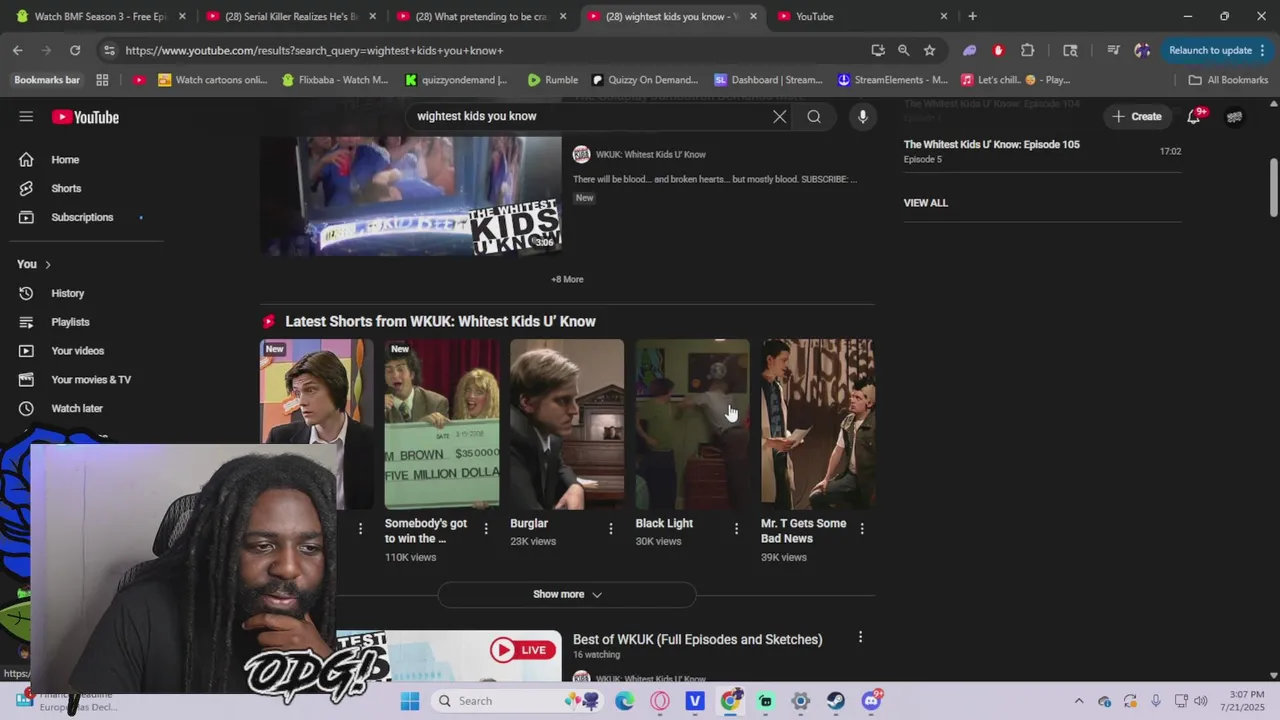This screenshot has width=1280, height=720.
Task: Open a new browser tab
Action: (x=972, y=16)
